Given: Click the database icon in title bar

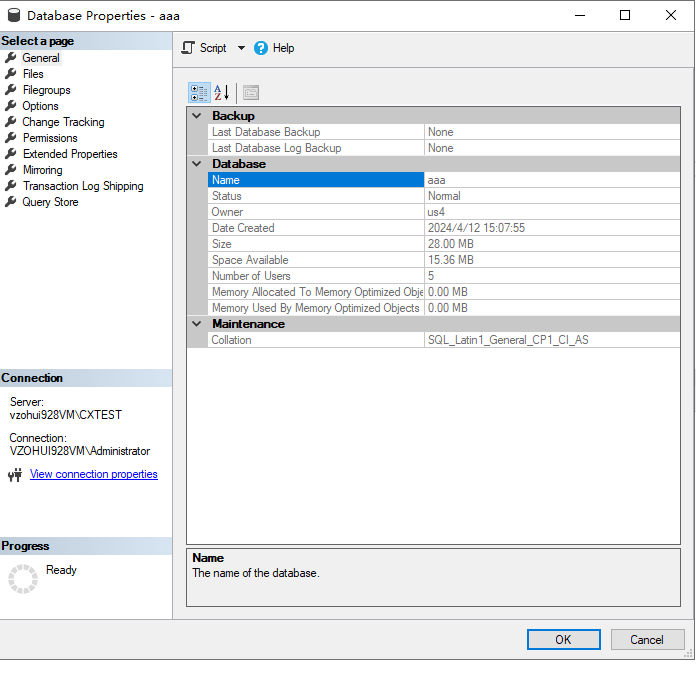Looking at the screenshot, I should 14,15.
